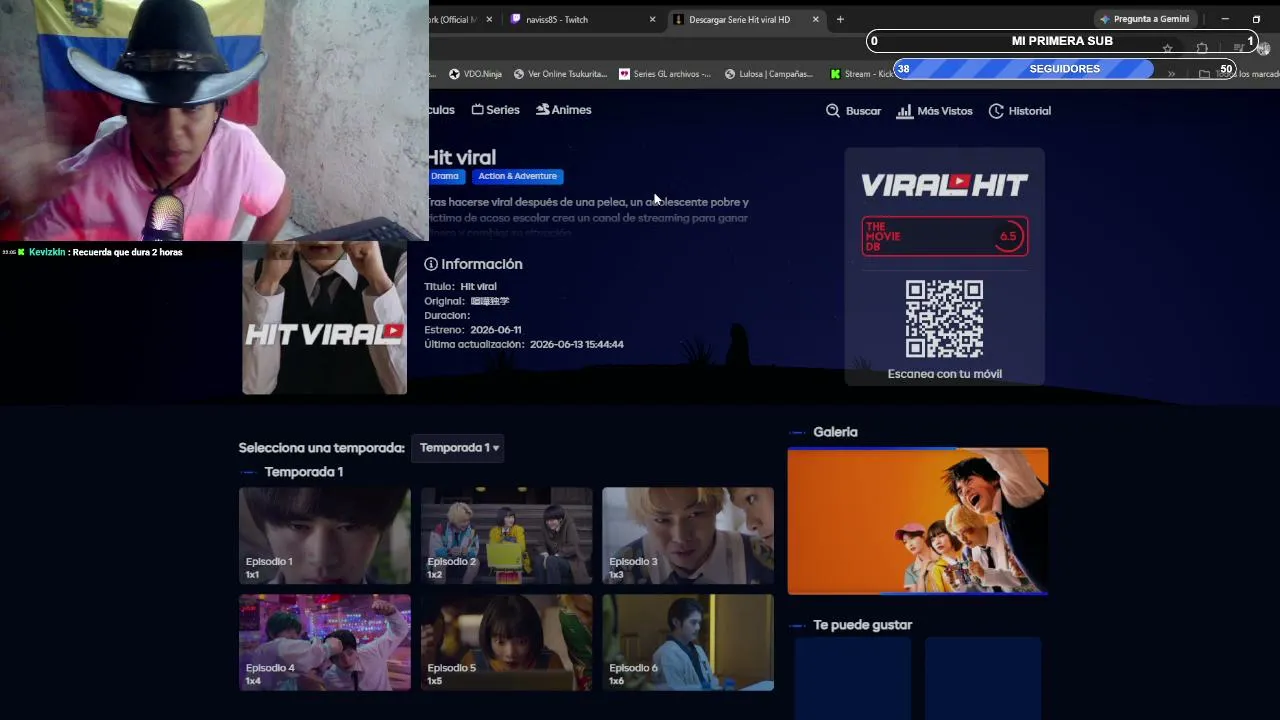Click the Estreno date 2026-06-11

pyautogui.click(x=495, y=330)
